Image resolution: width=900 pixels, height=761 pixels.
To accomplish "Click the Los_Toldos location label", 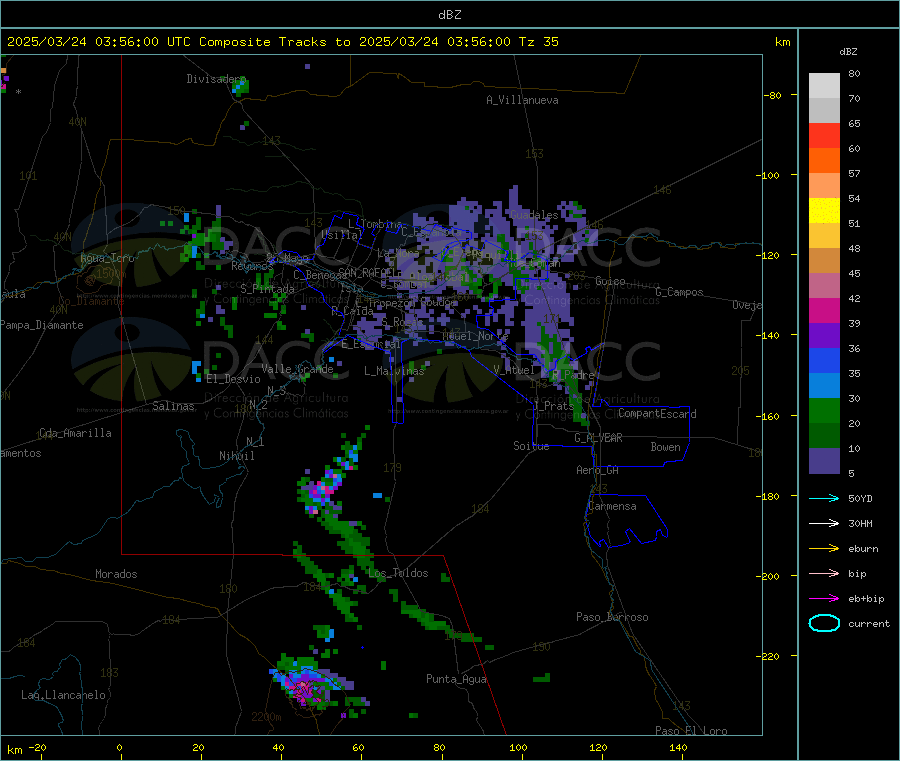I will pyautogui.click(x=398, y=573).
